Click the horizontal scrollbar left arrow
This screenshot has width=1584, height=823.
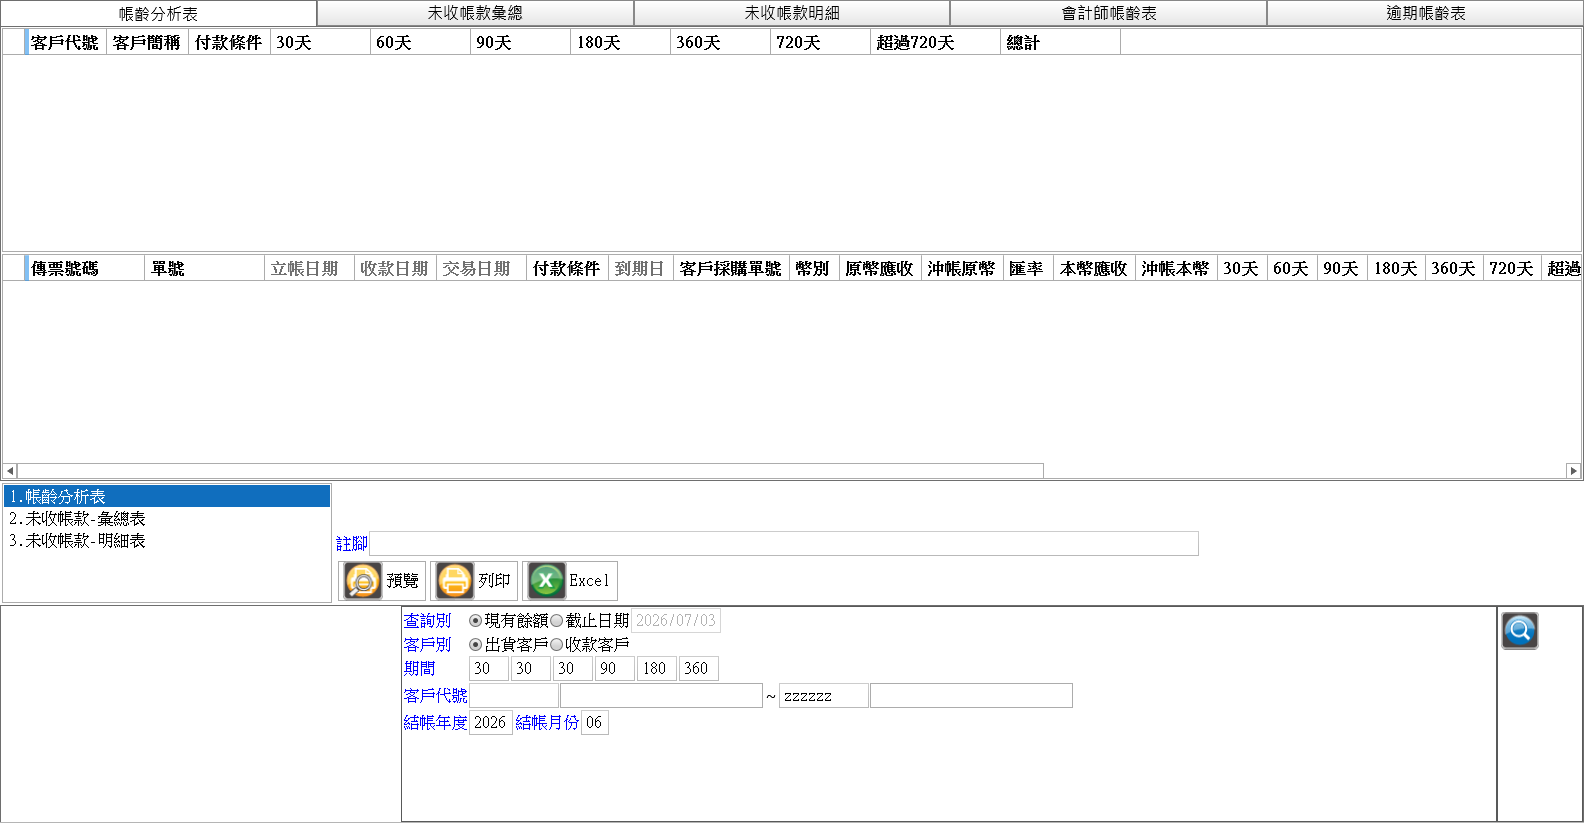coord(10,471)
